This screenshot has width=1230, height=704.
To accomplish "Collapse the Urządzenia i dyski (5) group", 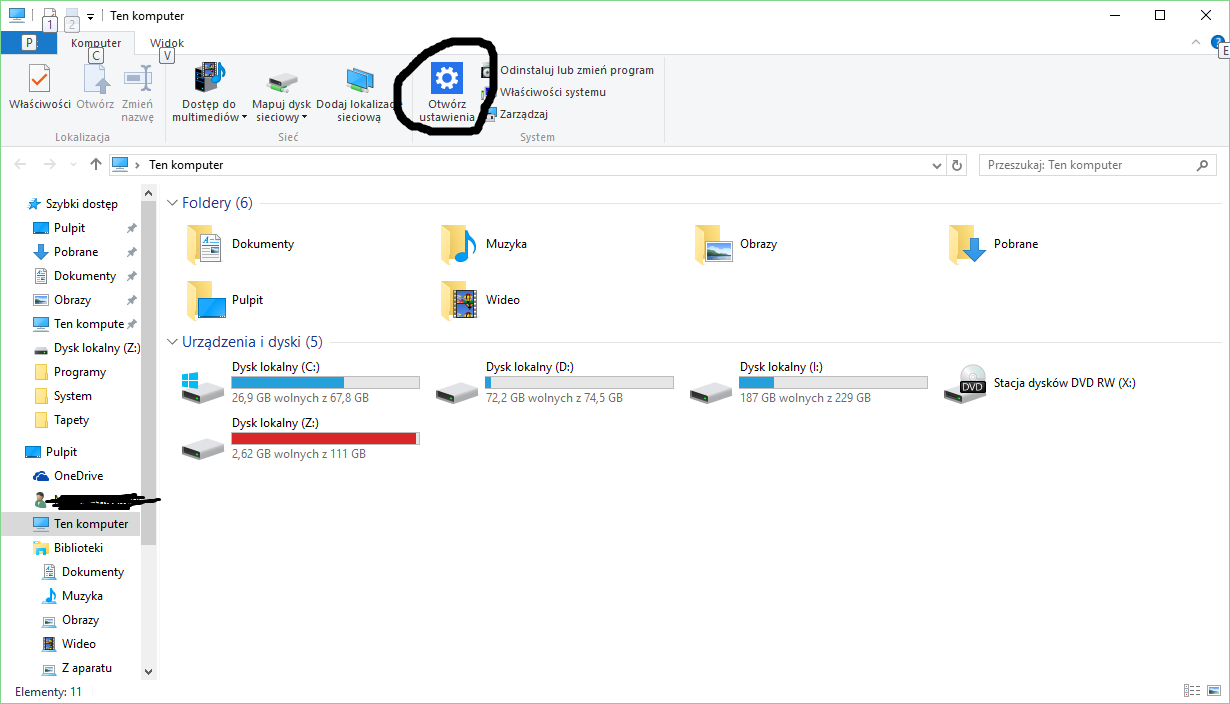I will [x=172, y=342].
